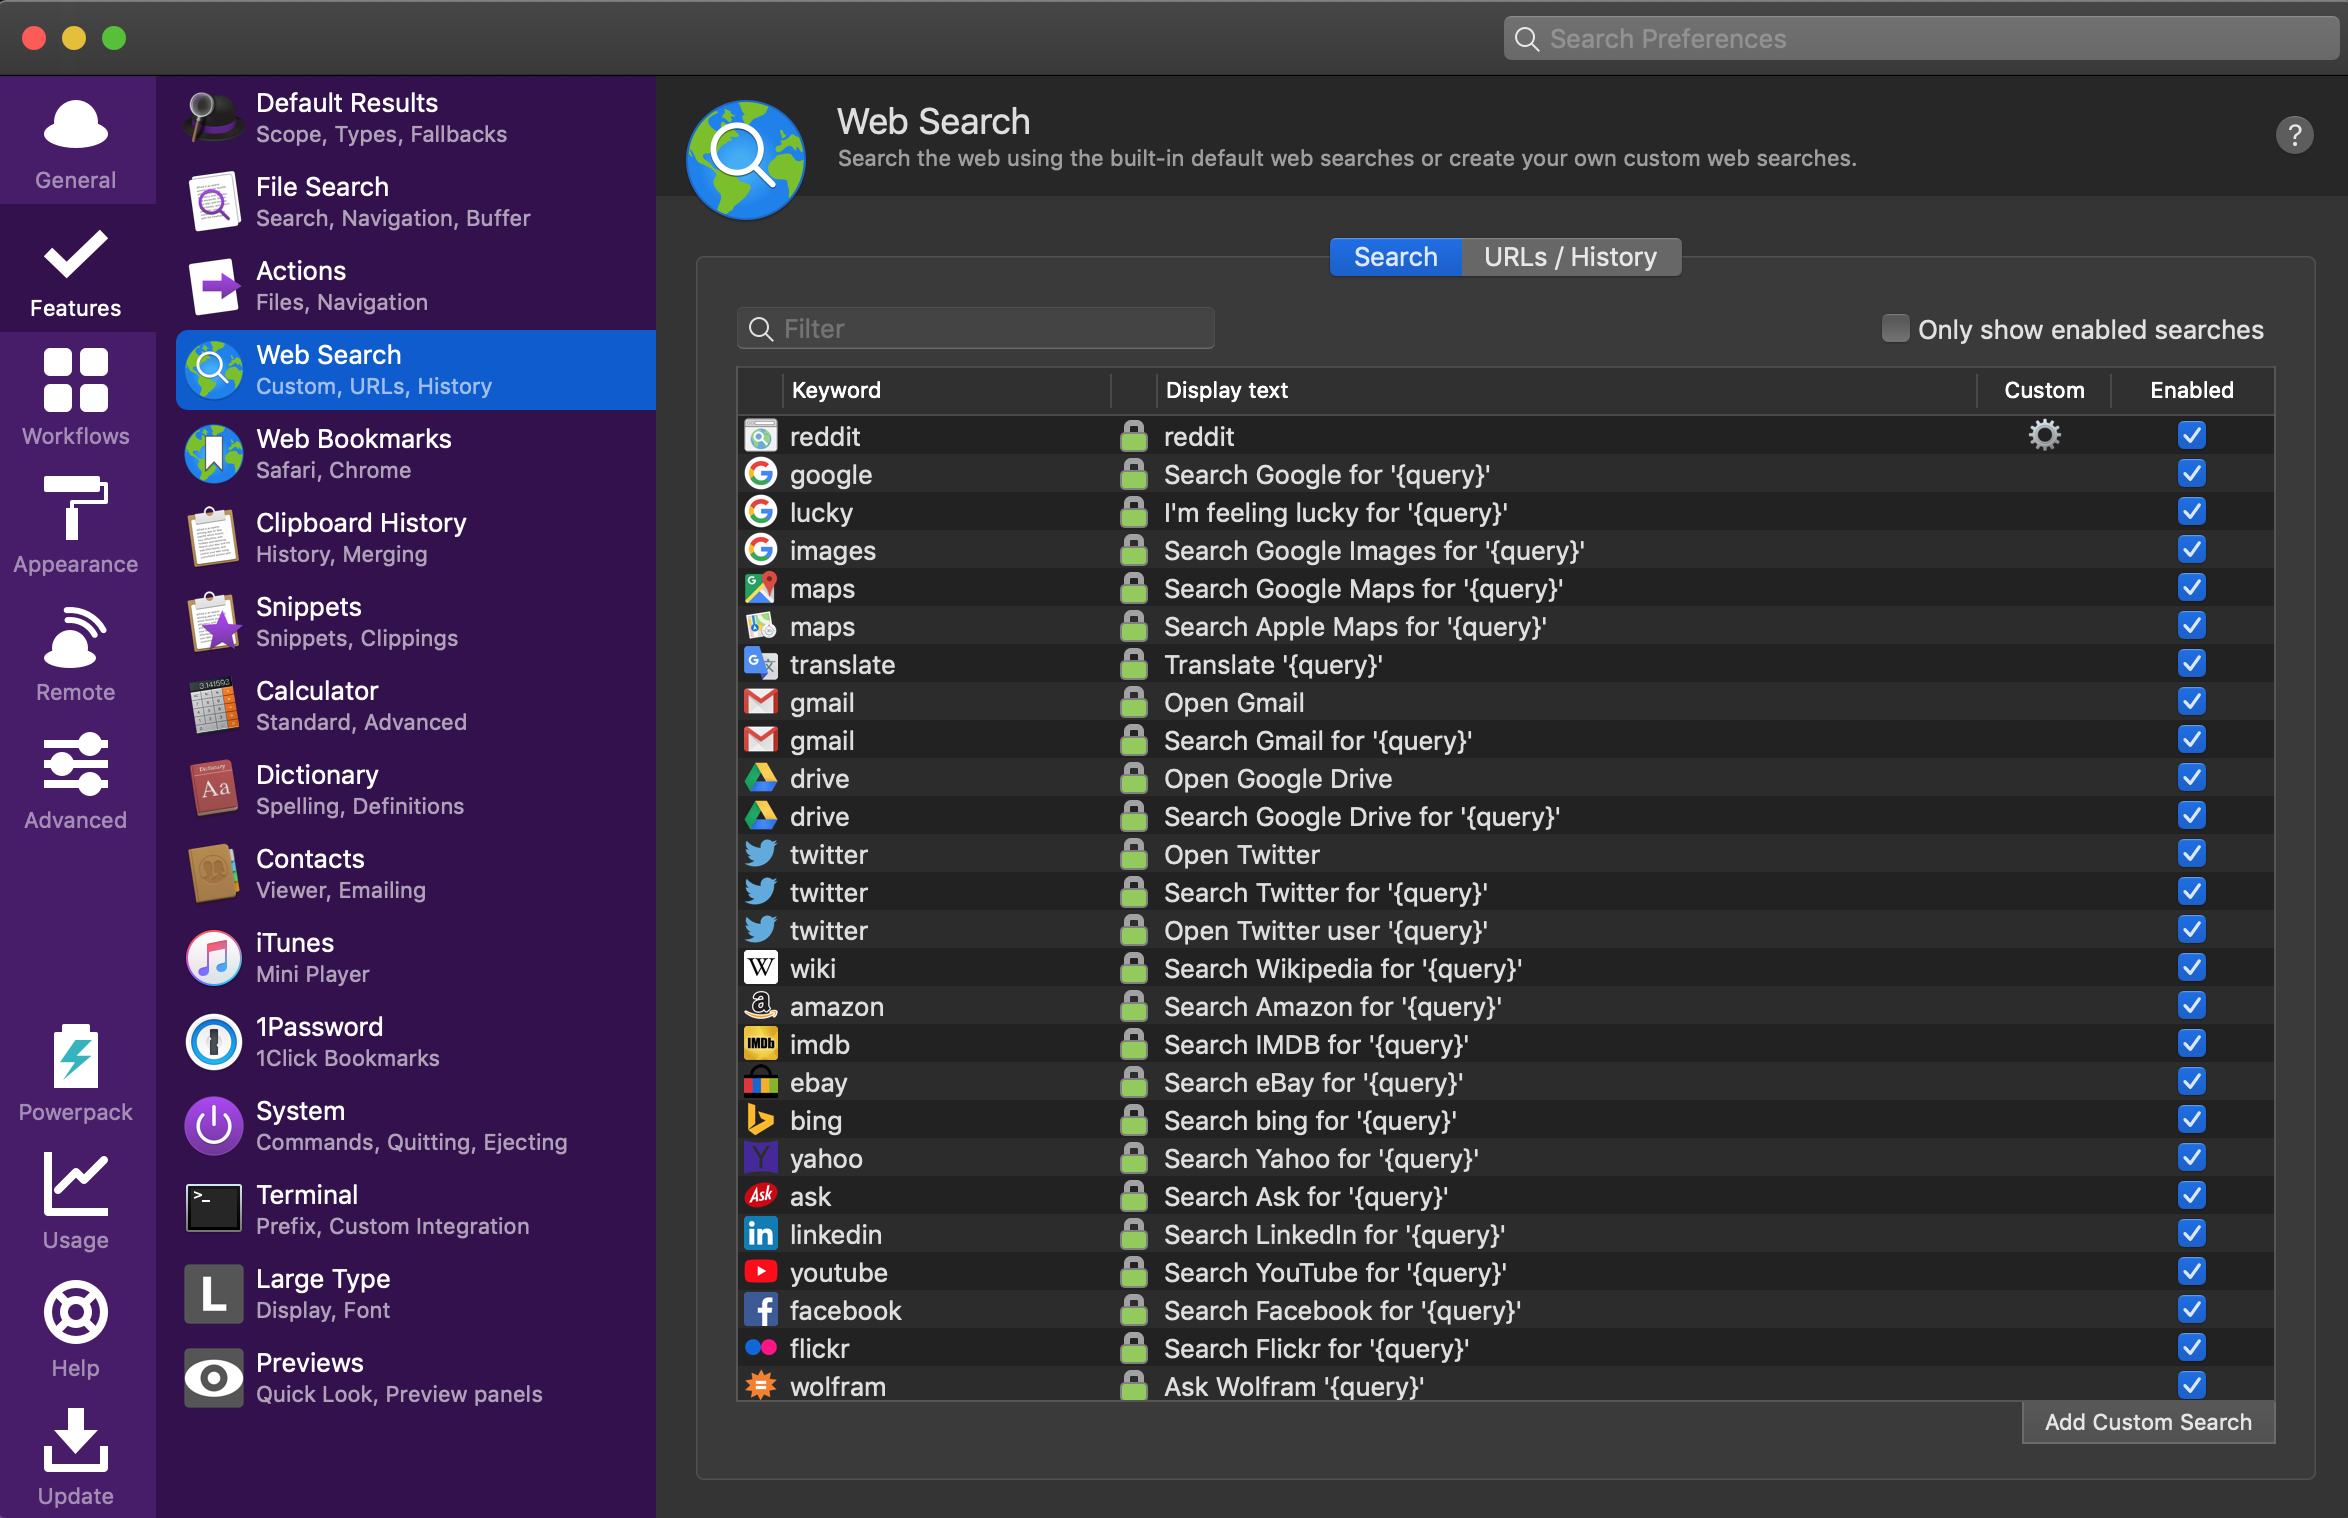Click the Usage graph icon
This screenshot has height=1518, width=2348.
click(76, 1185)
